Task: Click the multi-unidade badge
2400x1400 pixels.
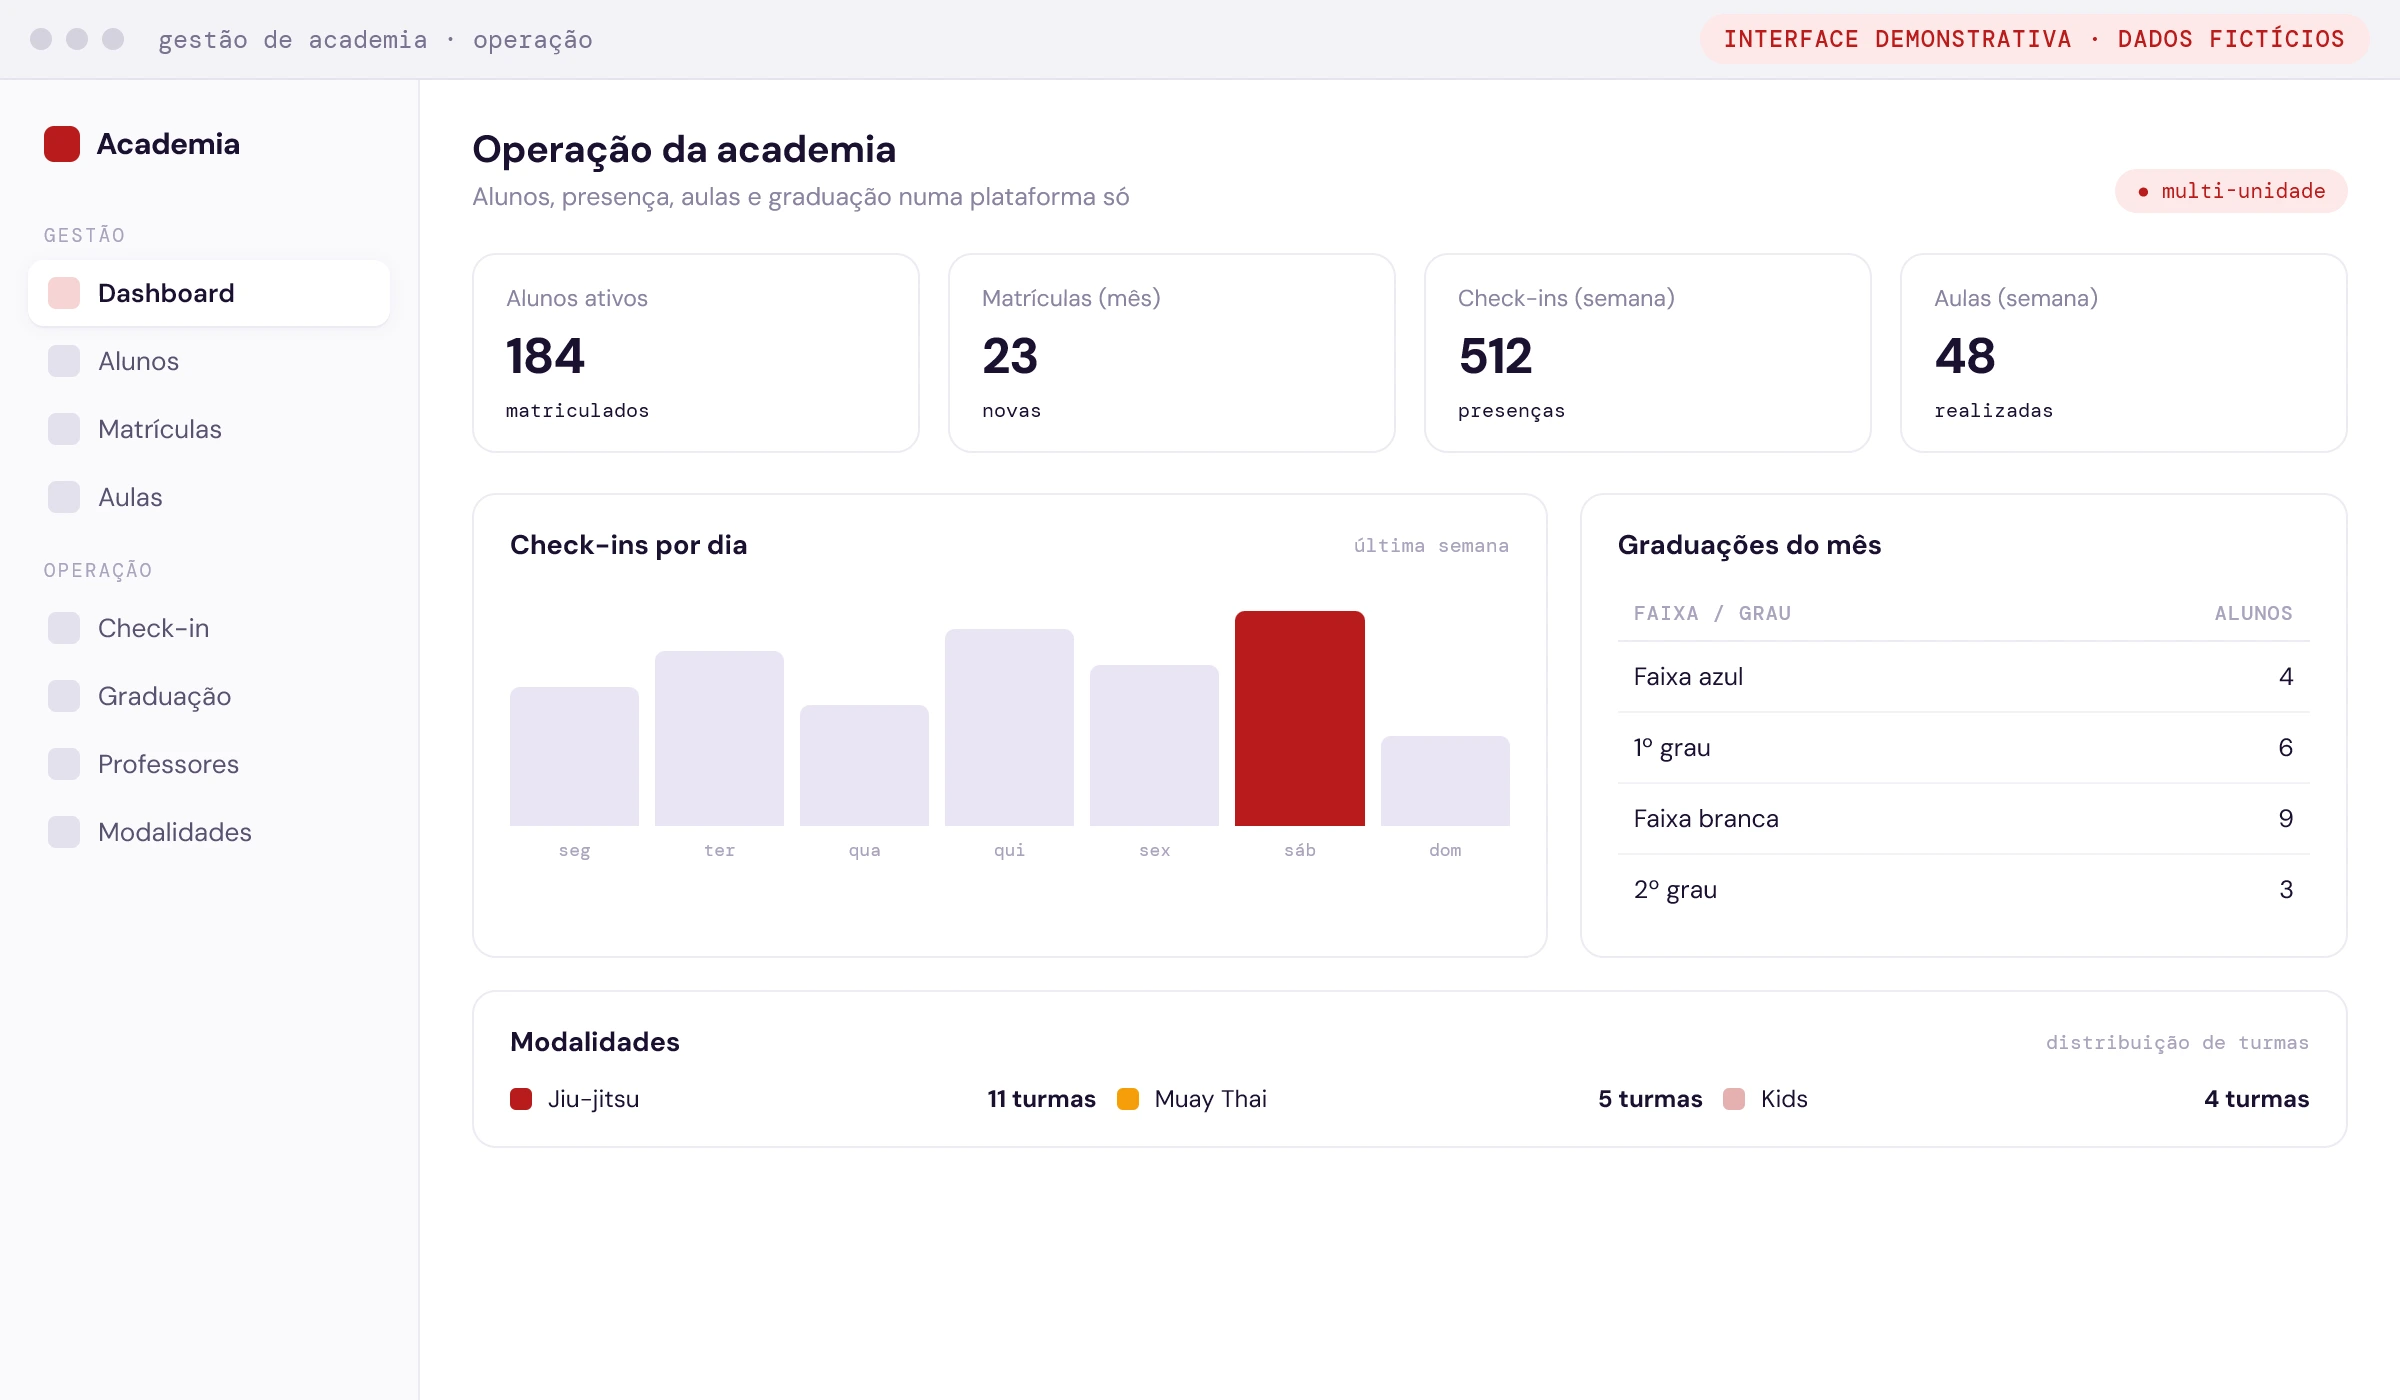Action: [x=2231, y=191]
